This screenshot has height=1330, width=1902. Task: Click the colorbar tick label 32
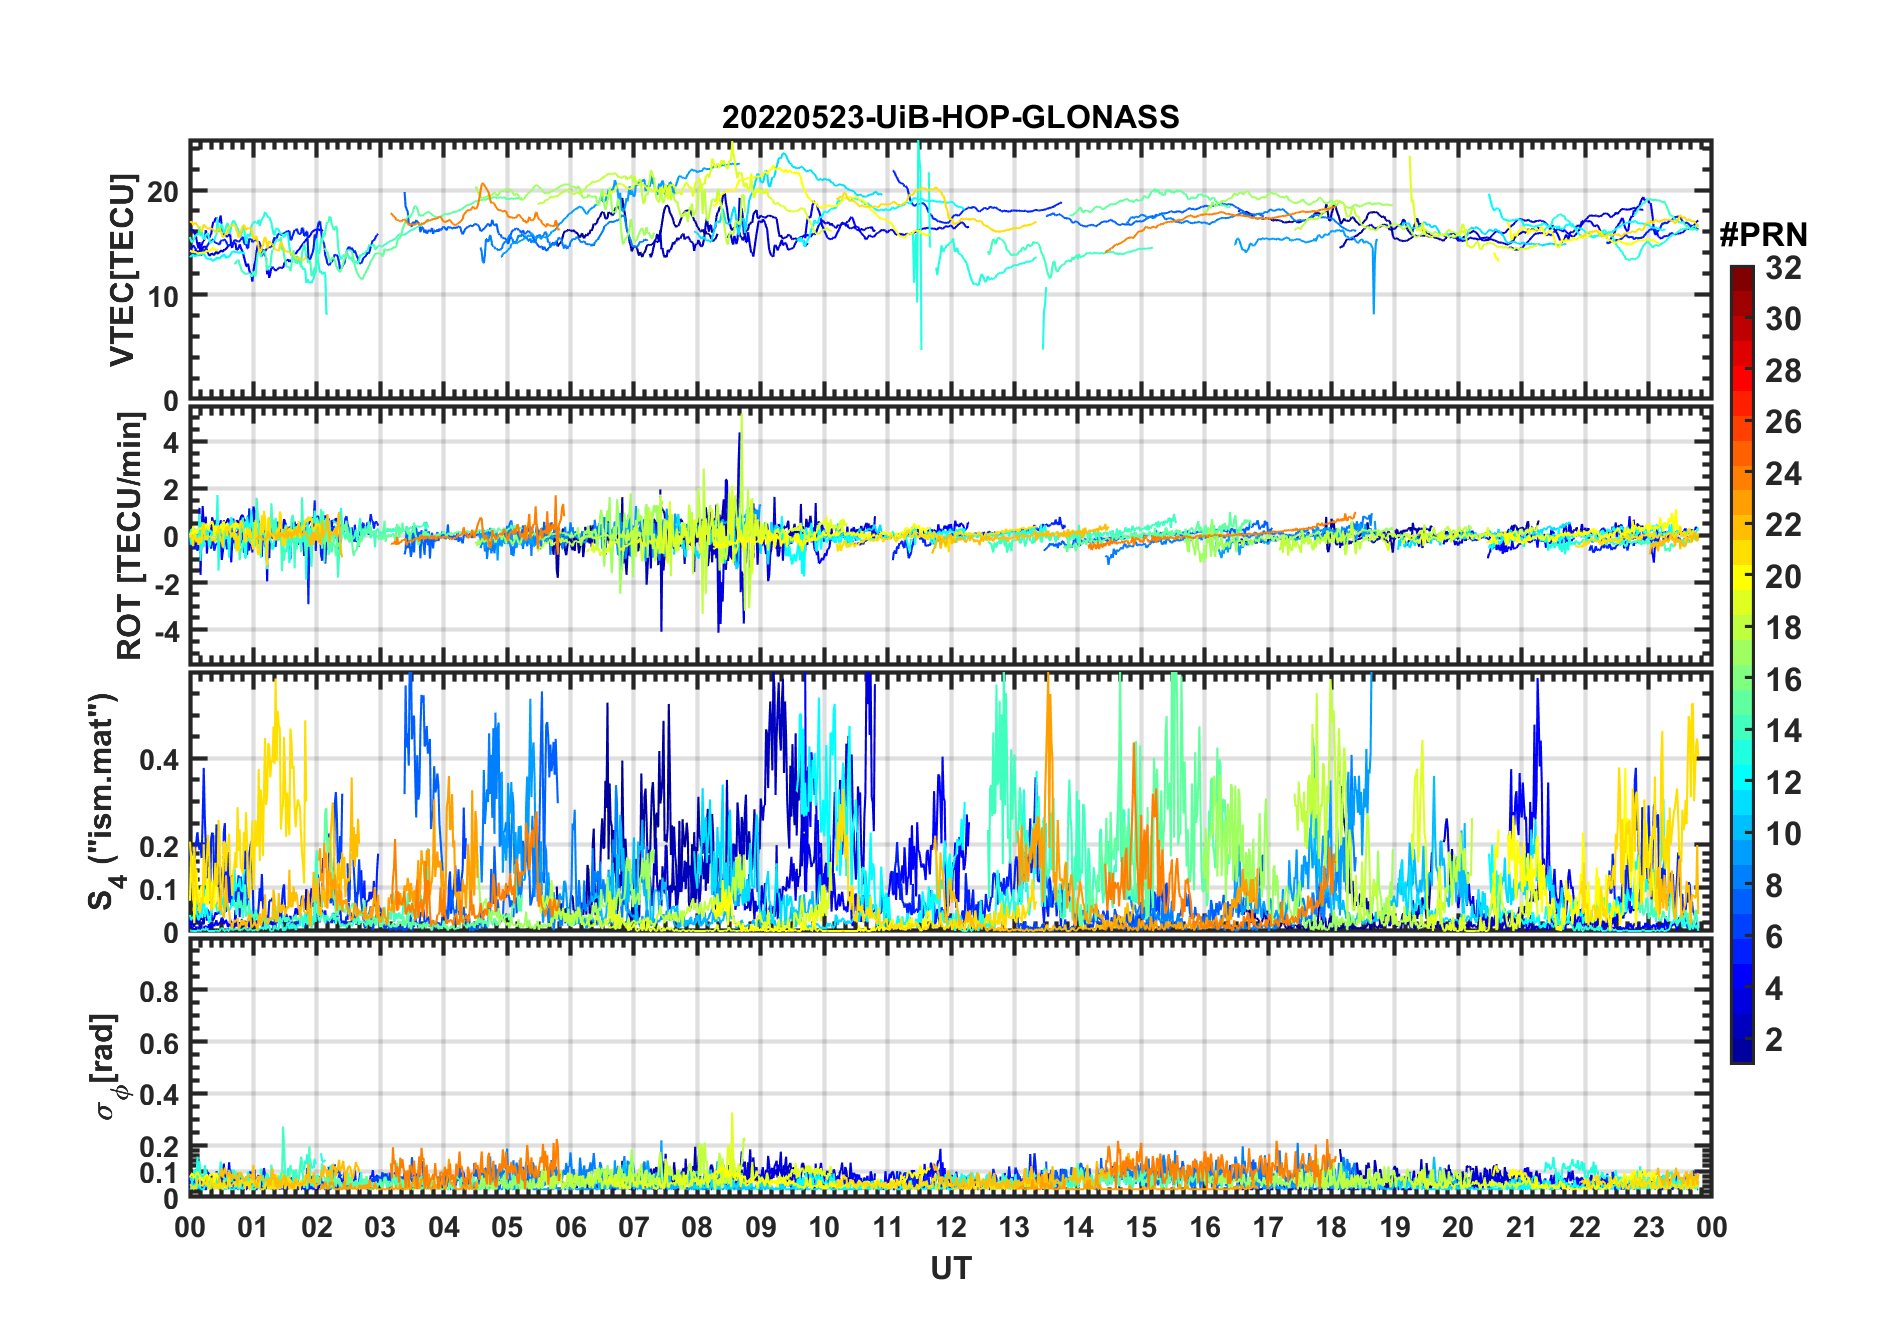1783,267
